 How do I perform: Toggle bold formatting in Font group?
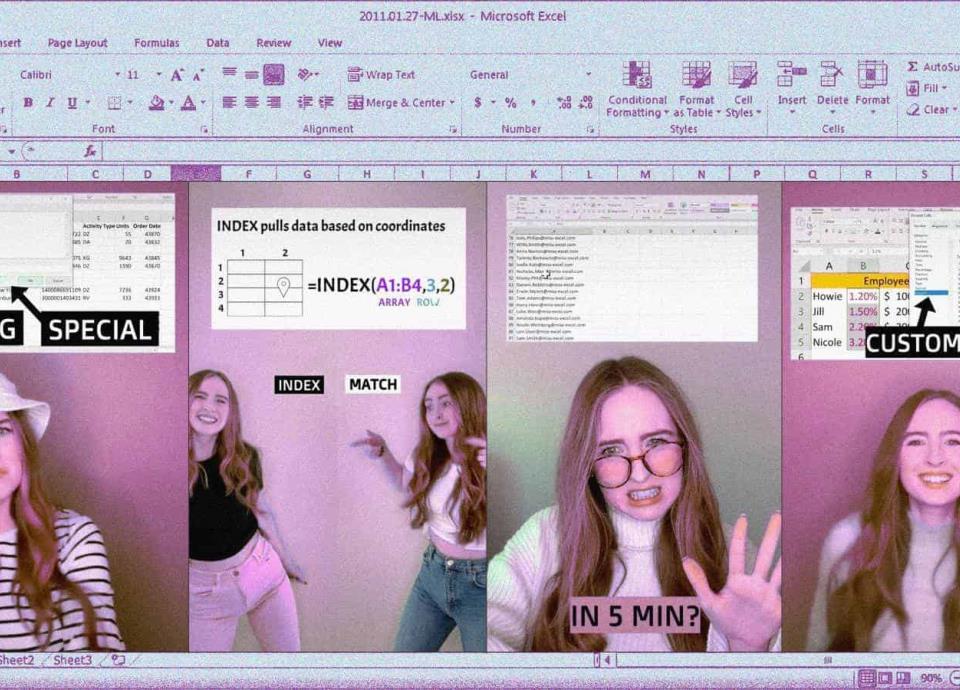[28, 103]
